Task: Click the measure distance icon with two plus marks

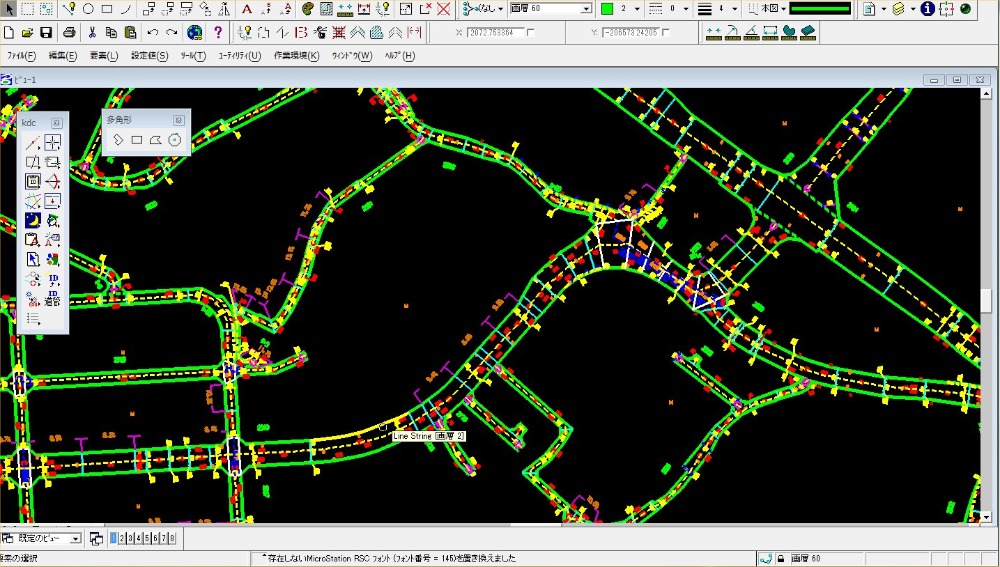Action: point(714,32)
